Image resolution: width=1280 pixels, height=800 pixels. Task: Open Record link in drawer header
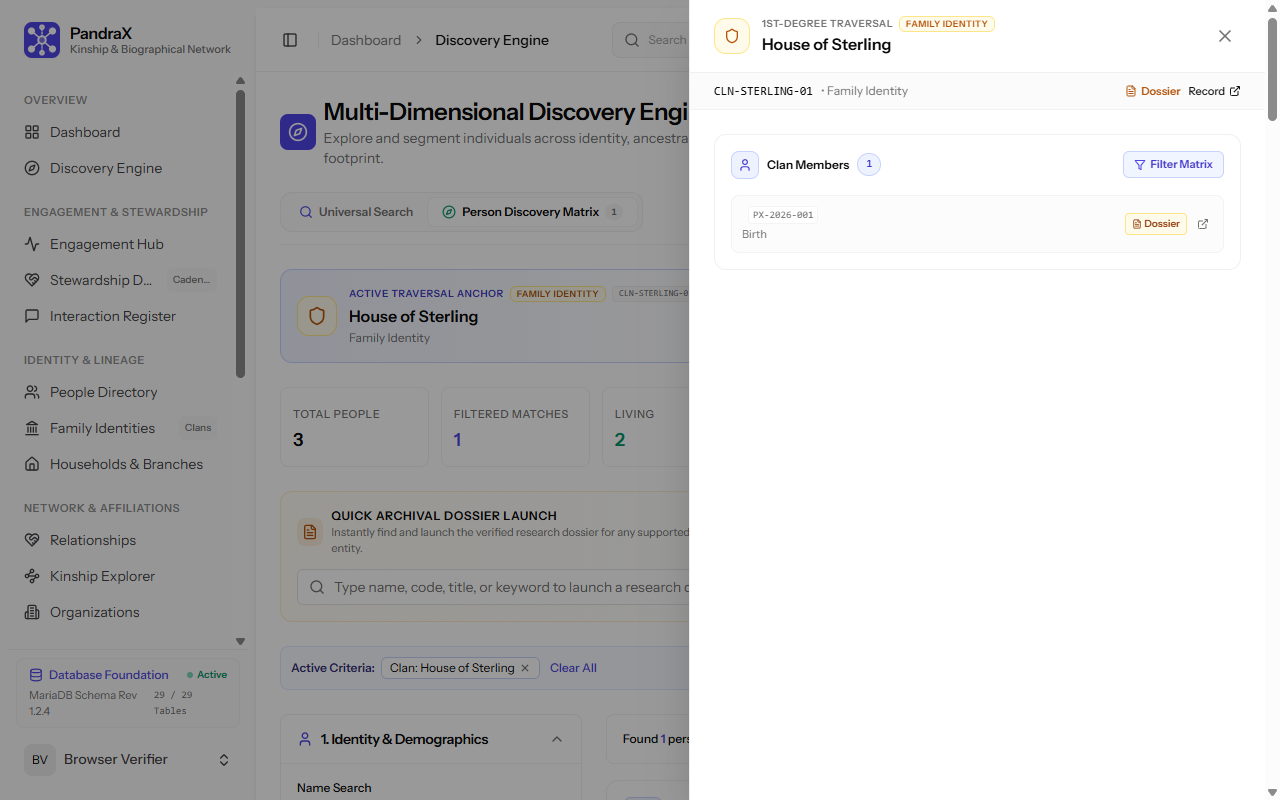pos(1214,91)
